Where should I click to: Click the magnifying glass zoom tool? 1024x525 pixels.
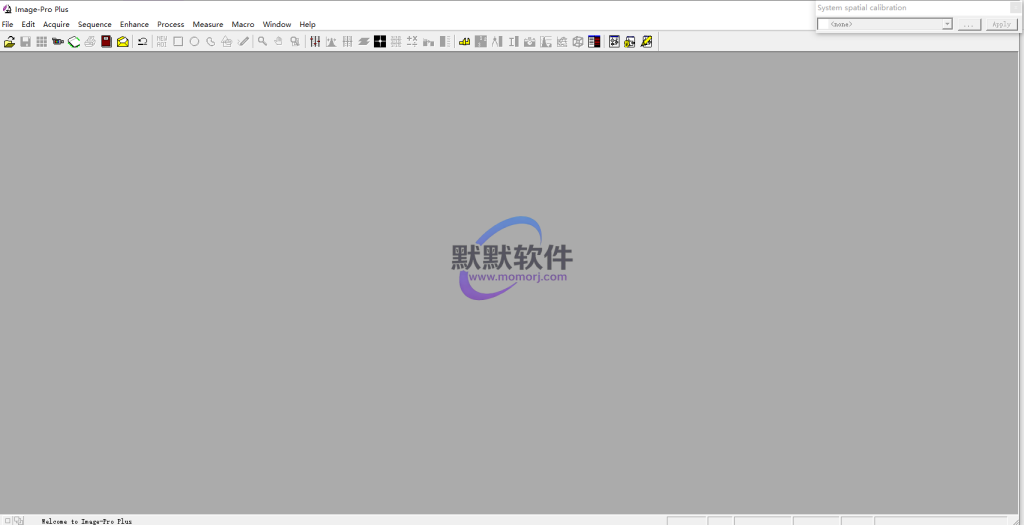coord(262,42)
